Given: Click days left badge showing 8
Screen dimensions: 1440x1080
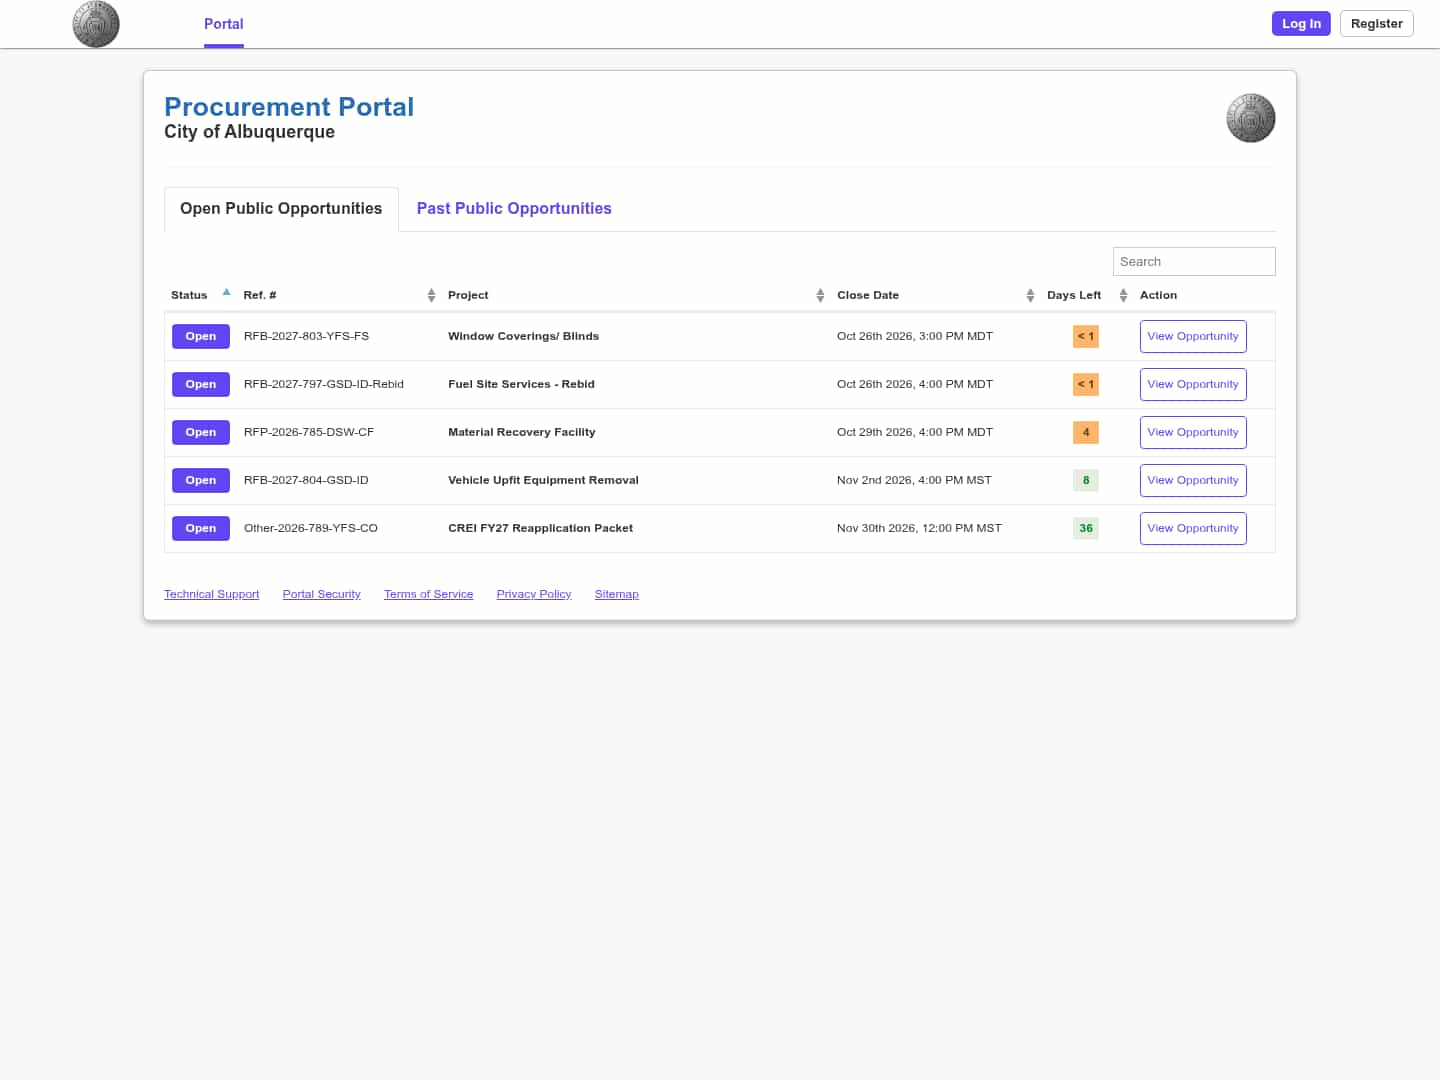Looking at the screenshot, I should 1086,481.
